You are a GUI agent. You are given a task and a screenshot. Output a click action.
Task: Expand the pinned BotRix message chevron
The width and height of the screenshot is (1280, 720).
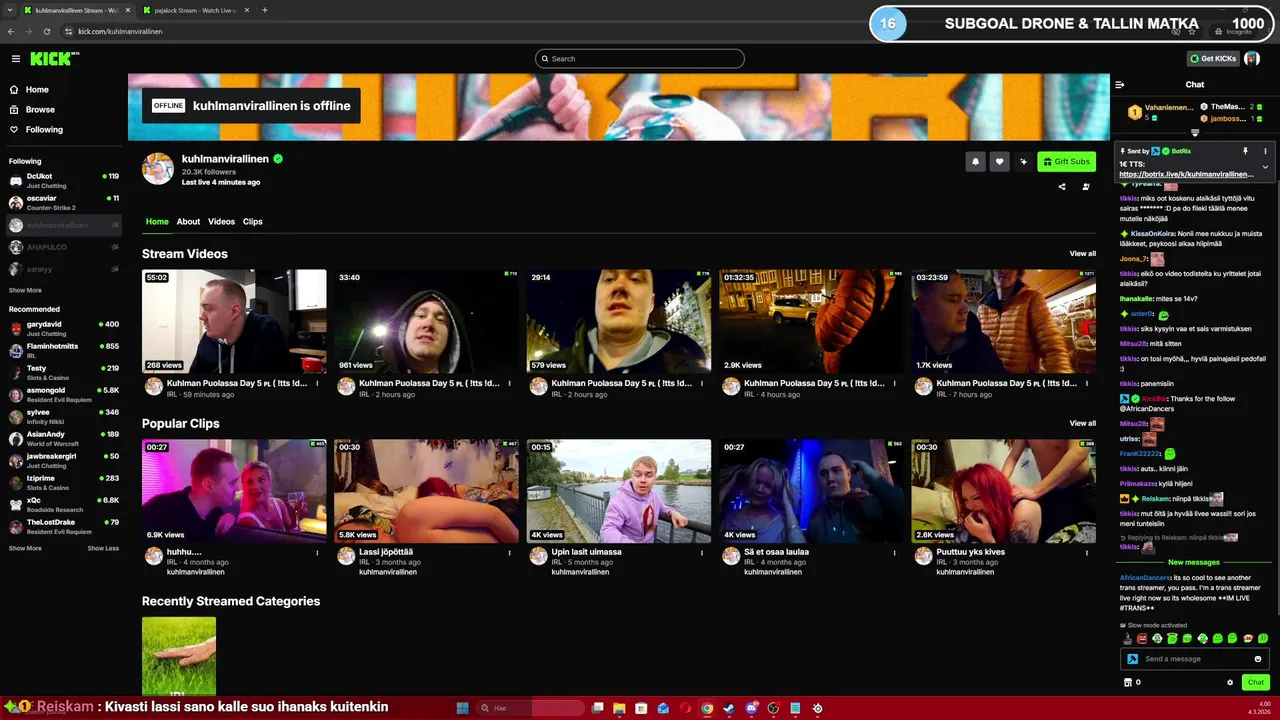1265,167
